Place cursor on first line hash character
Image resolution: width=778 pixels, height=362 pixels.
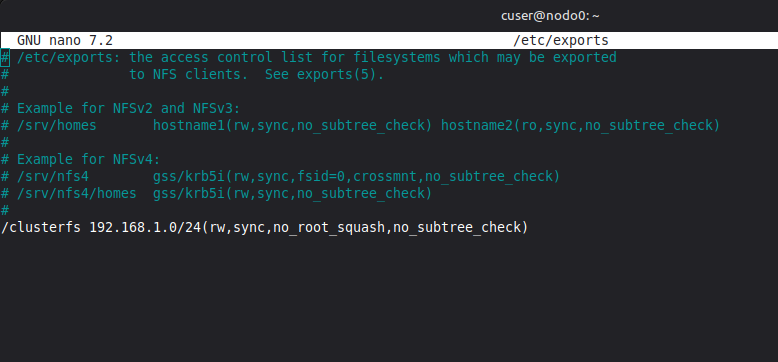click(x=4, y=58)
